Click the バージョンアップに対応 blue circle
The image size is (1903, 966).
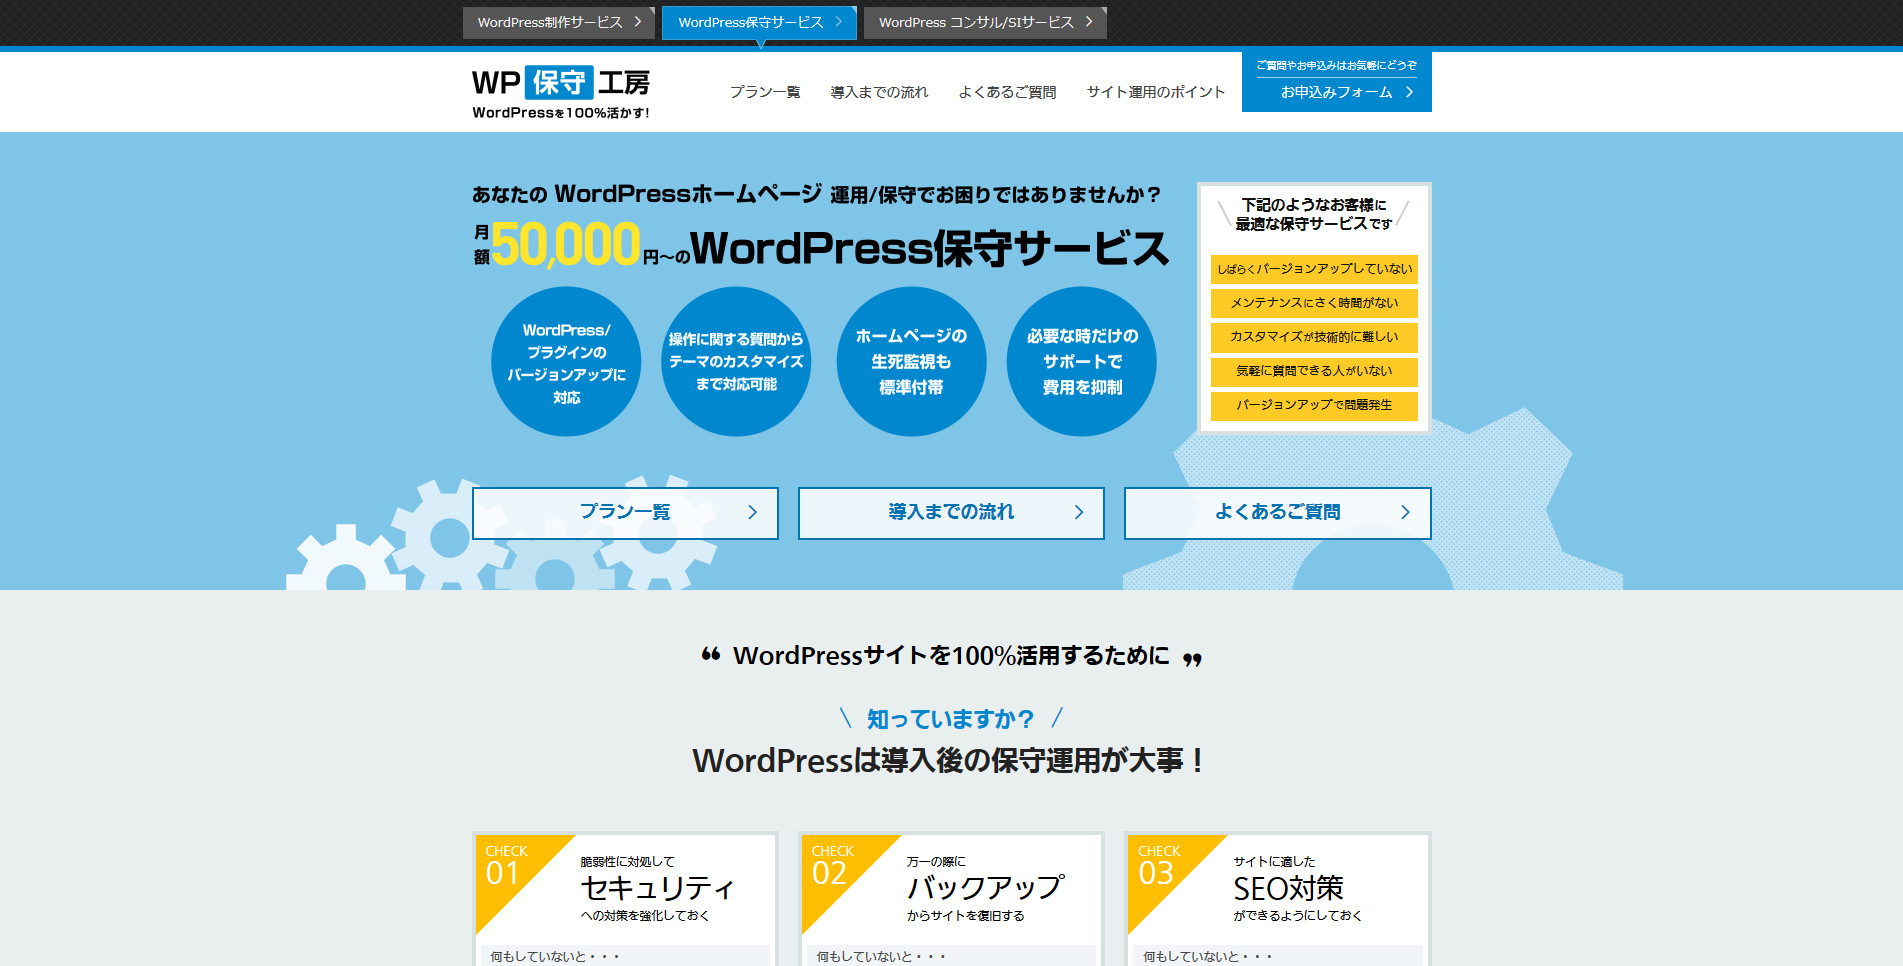[566, 362]
